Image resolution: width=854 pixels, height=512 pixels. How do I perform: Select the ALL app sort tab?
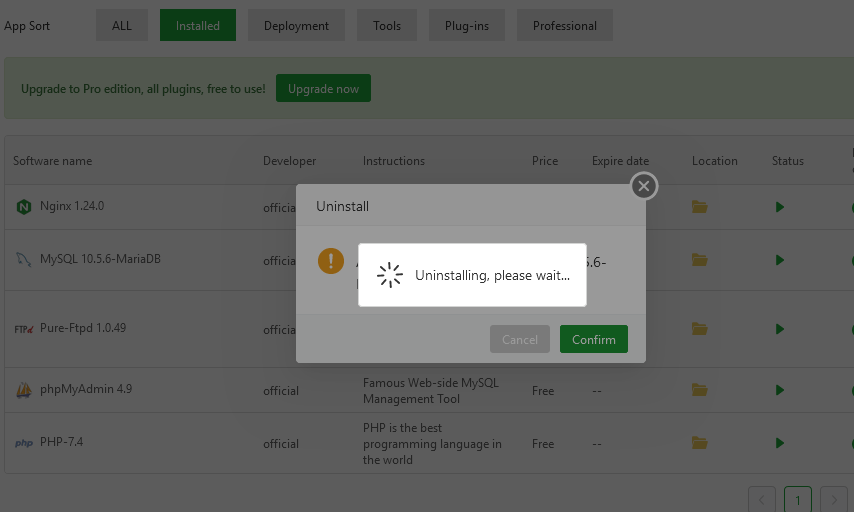click(122, 26)
